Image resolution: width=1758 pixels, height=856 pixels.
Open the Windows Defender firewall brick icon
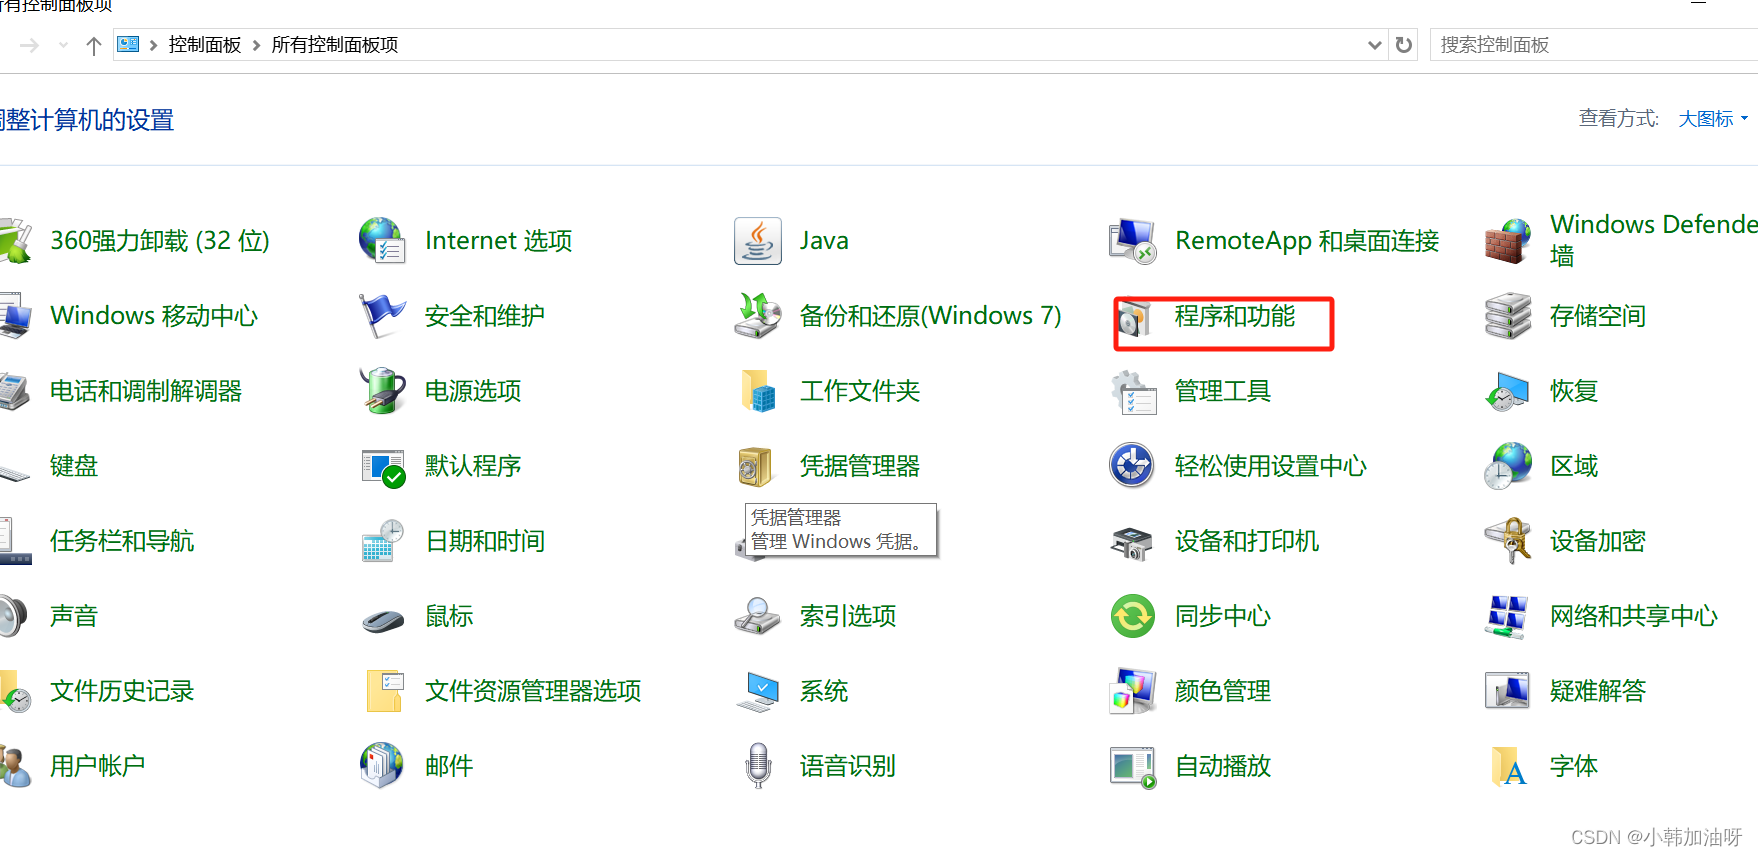tap(1508, 241)
